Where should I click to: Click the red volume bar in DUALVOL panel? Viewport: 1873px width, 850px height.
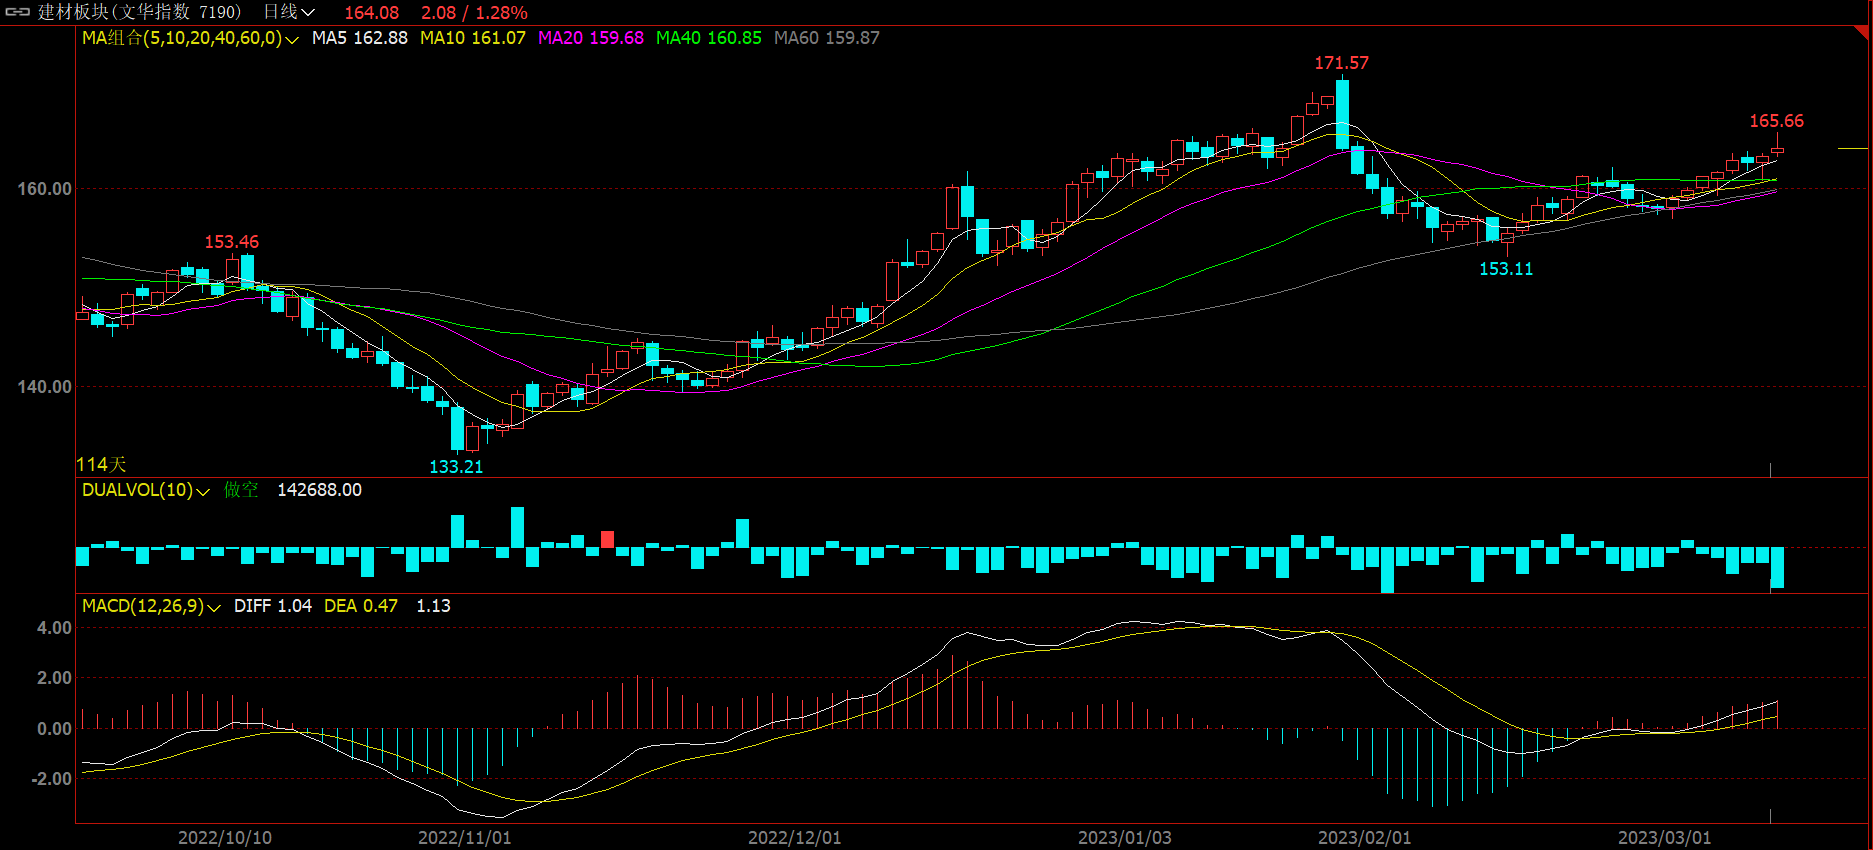tap(607, 540)
